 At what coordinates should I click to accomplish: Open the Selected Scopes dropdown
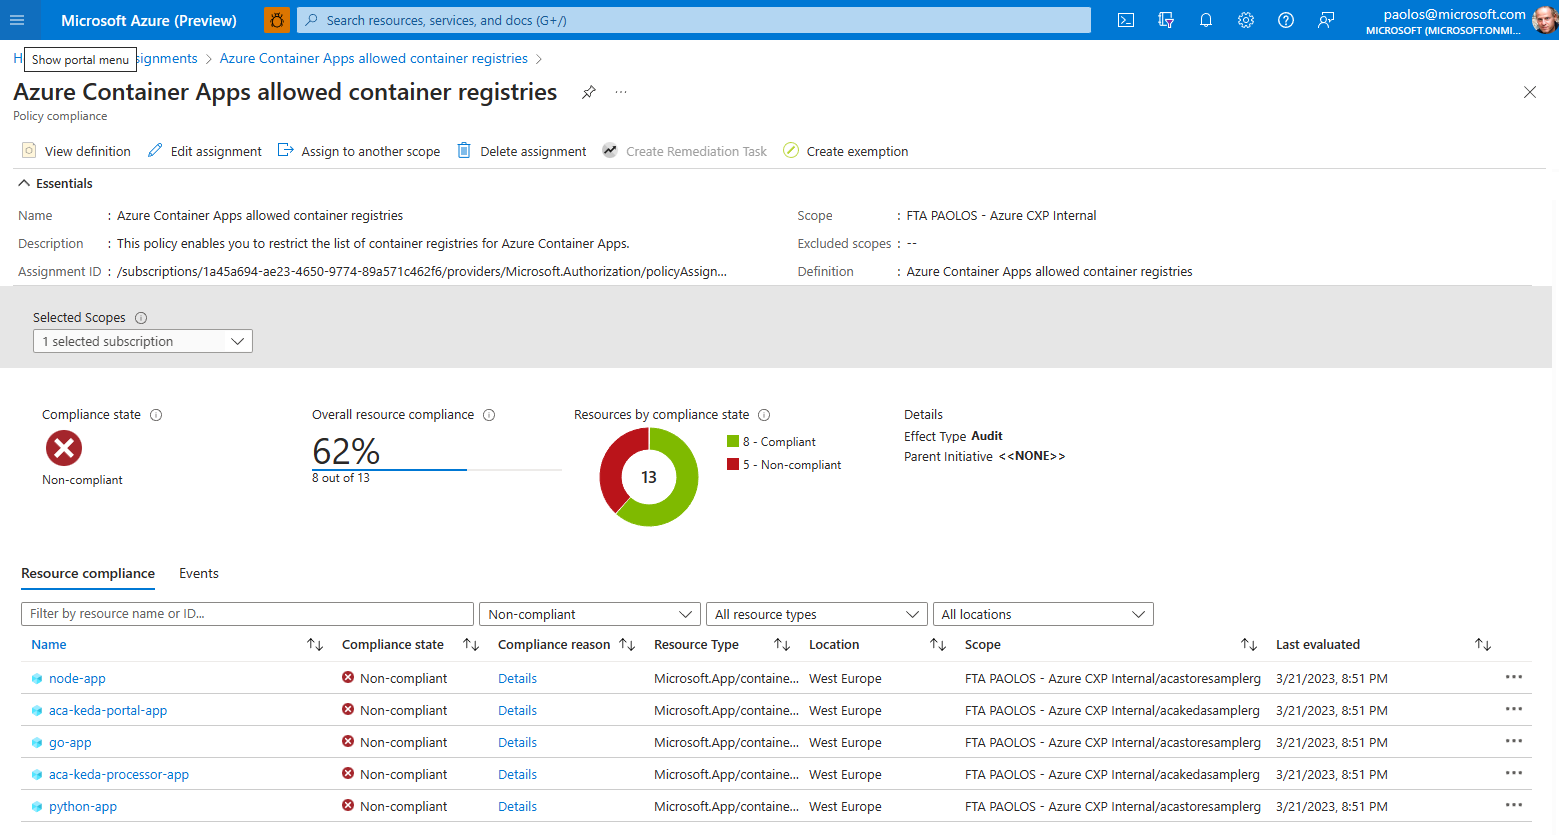coord(143,341)
